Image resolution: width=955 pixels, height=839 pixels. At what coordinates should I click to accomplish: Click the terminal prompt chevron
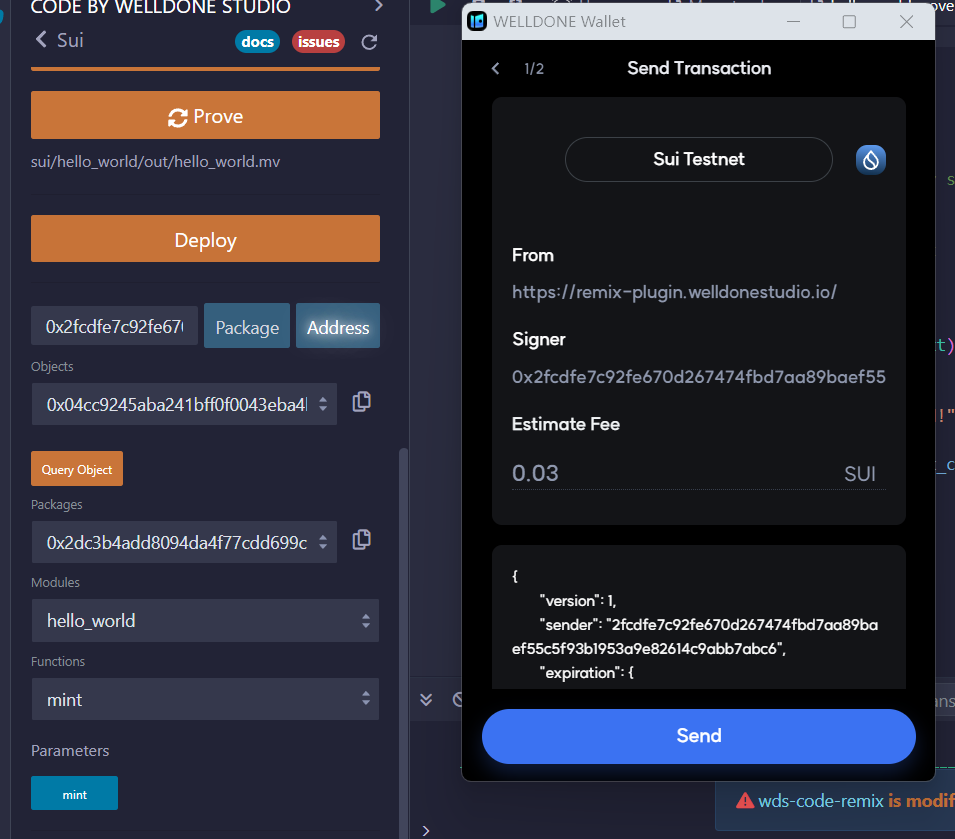(426, 830)
